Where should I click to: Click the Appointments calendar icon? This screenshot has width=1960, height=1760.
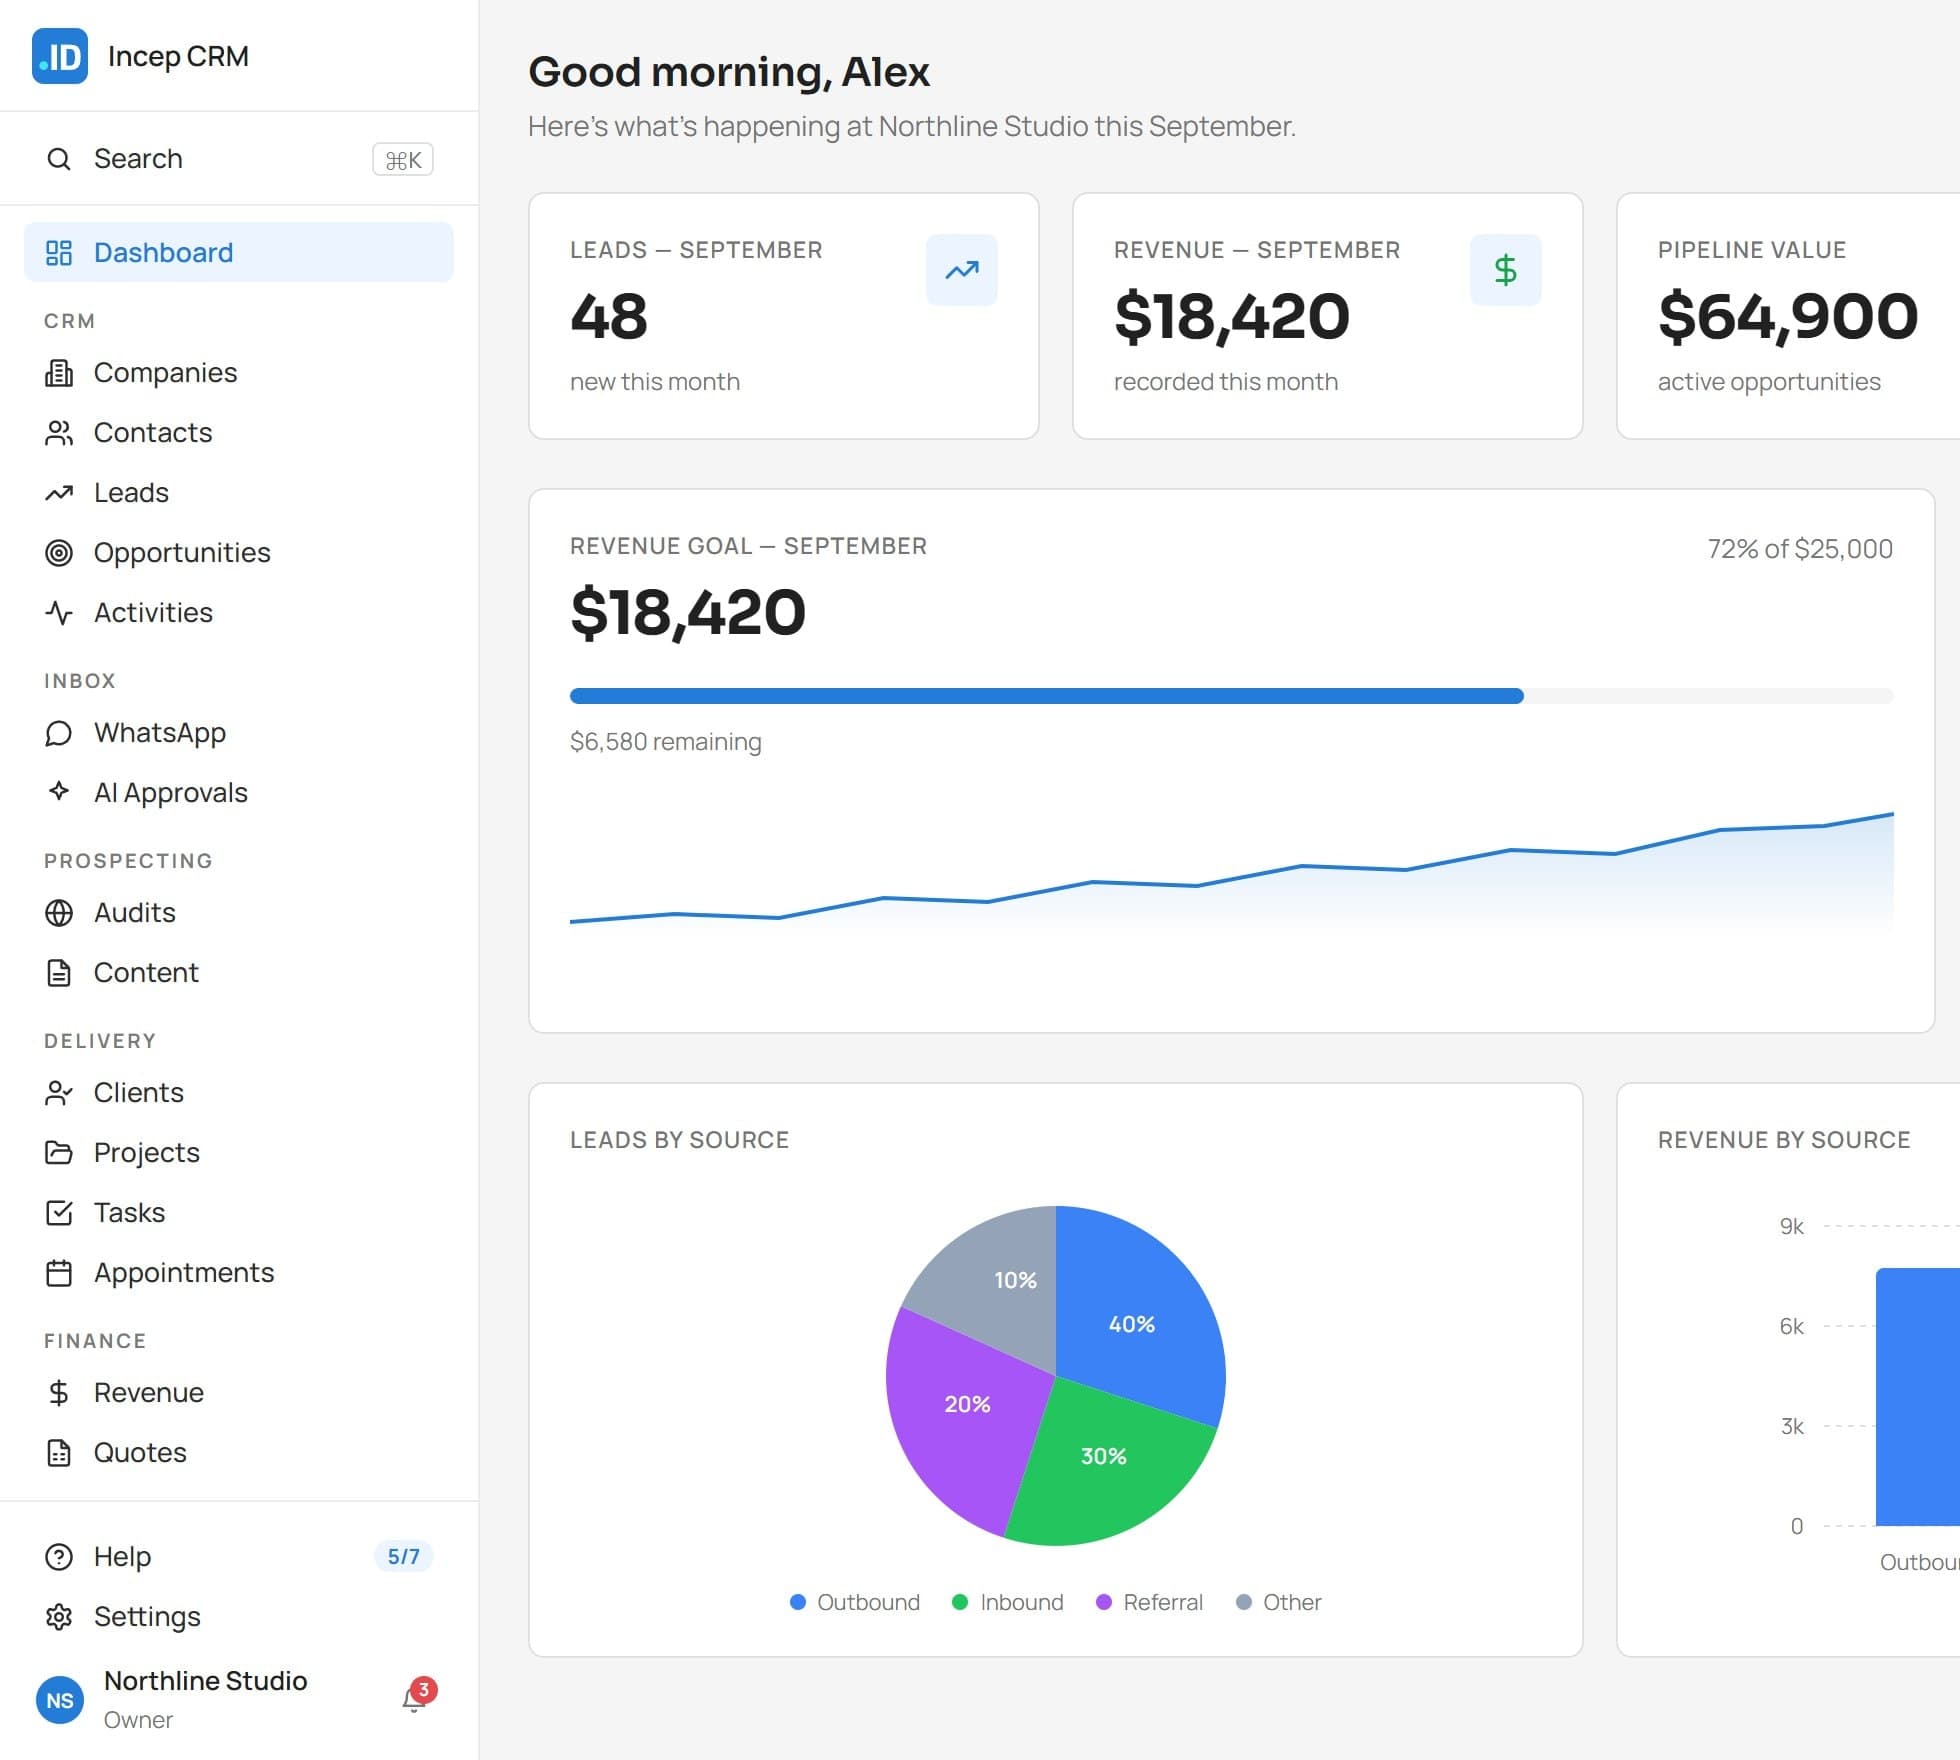[x=59, y=1273]
